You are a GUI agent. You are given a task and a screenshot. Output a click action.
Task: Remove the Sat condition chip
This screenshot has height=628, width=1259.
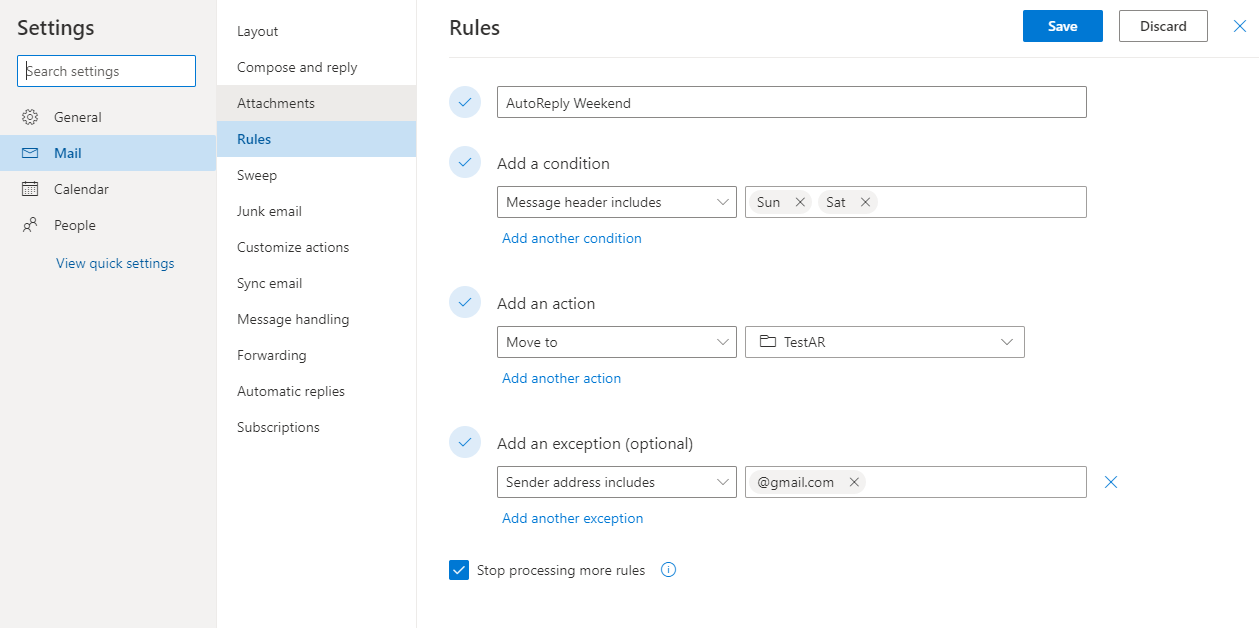[866, 201]
